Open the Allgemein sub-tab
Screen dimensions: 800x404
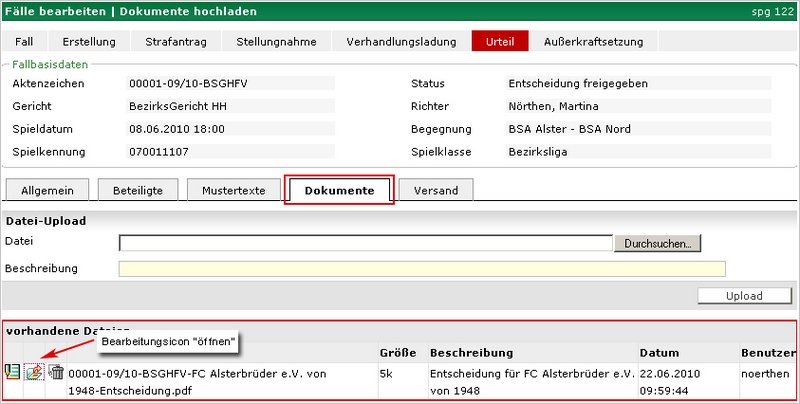[x=48, y=190]
